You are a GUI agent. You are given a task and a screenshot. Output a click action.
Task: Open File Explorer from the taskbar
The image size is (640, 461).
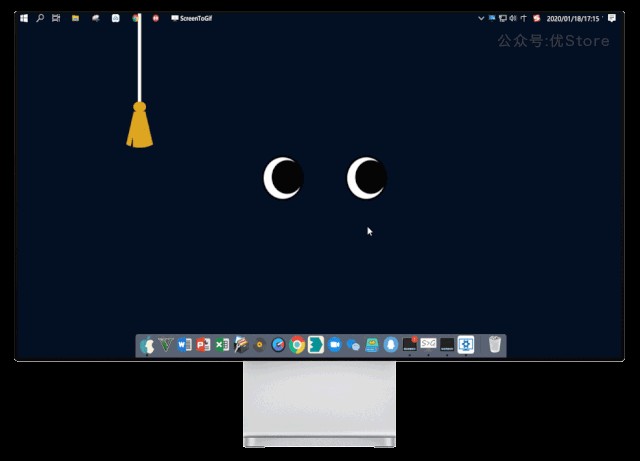pyautogui.click(x=75, y=18)
